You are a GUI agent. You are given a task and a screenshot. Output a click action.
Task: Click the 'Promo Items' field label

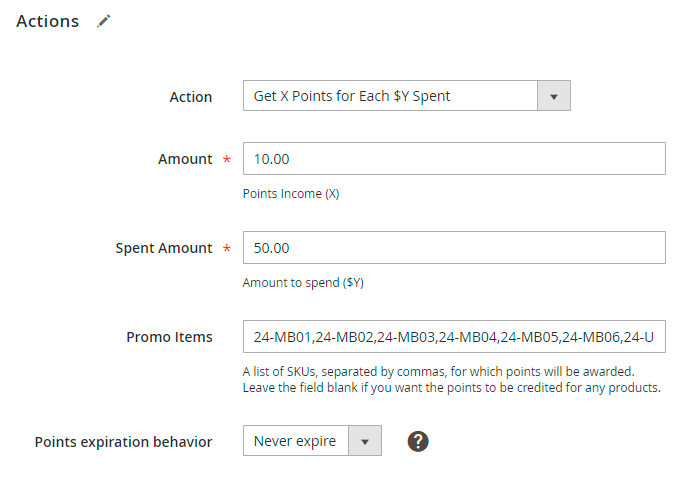169,337
